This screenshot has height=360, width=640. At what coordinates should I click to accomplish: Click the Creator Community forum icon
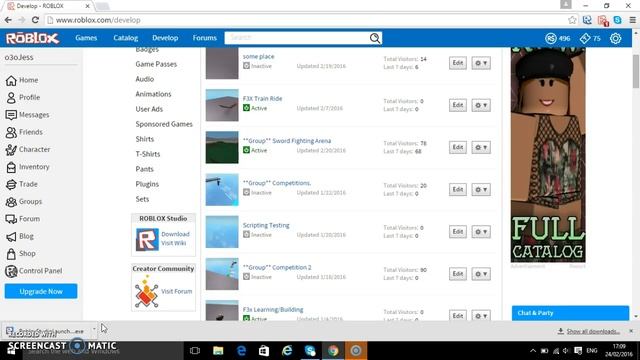(146, 291)
